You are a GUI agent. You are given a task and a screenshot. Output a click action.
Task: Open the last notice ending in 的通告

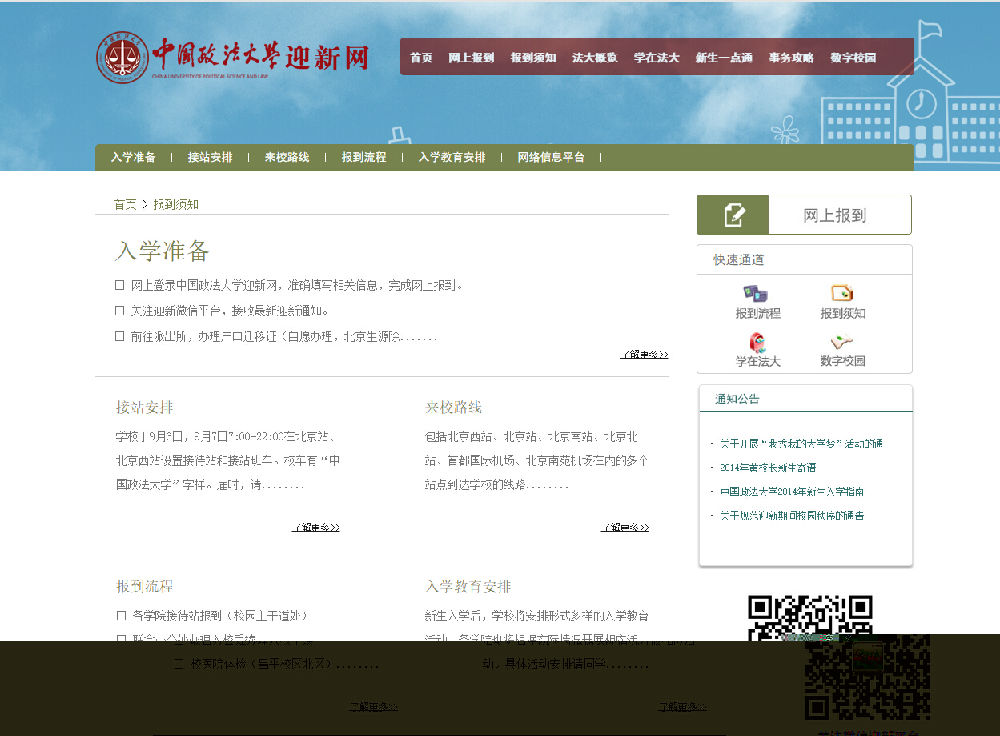click(791, 515)
